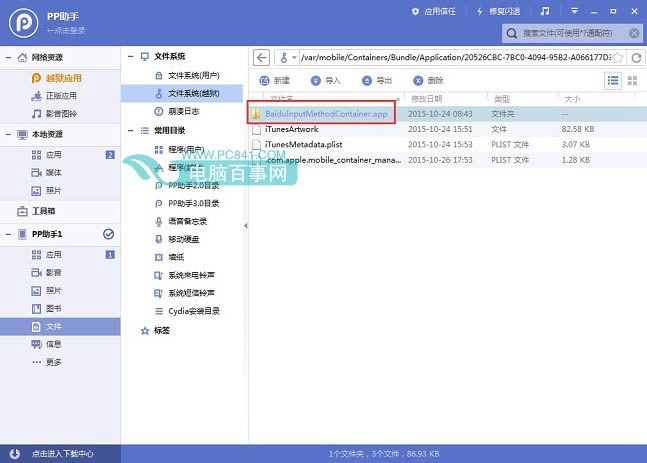Sort by 类型 column header
Image resolution: width=647 pixels, height=463 pixels.
click(x=502, y=99)
